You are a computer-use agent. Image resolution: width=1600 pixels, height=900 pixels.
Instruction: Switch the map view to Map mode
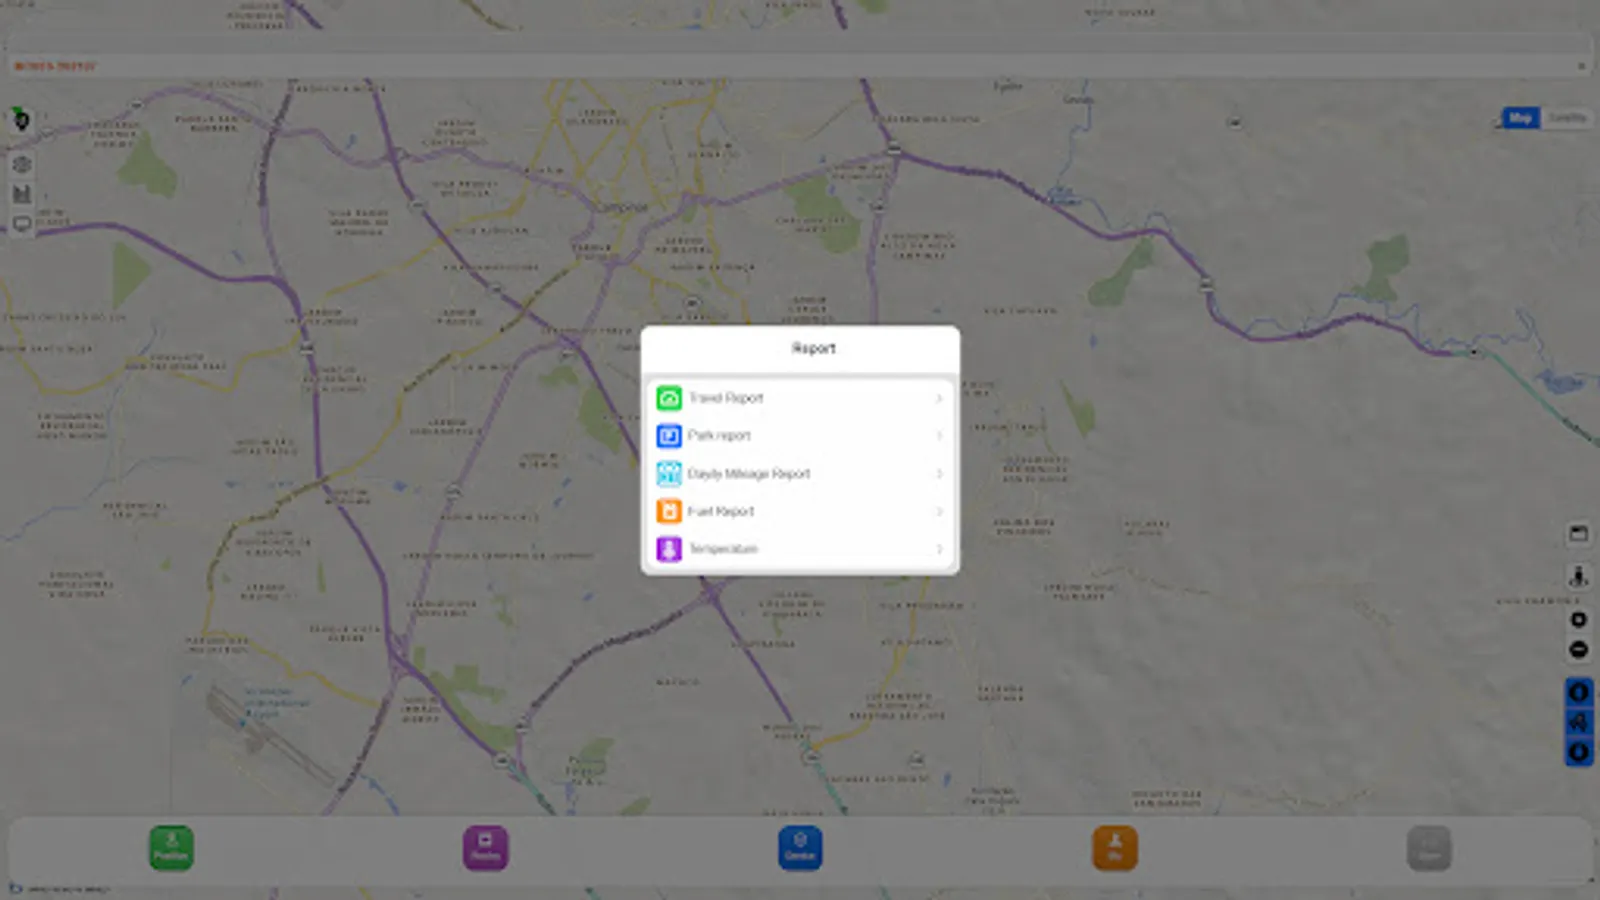(1520, 118)
